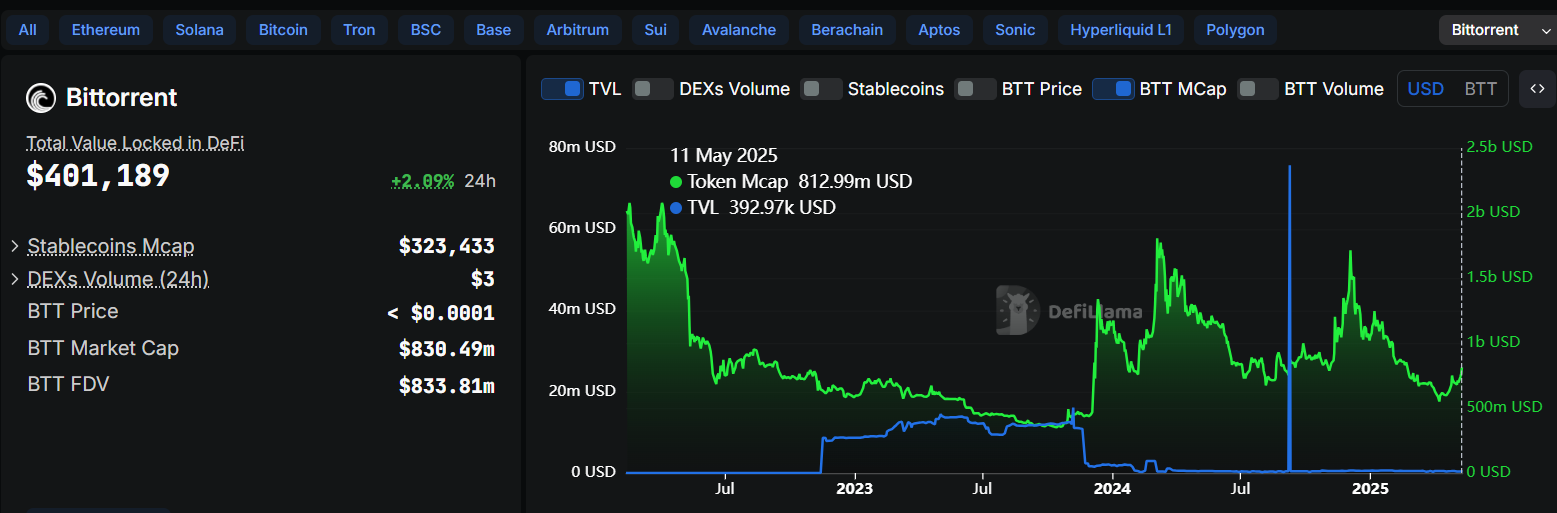Screen dimensions: 1557x513
Task: Switch chart denomination to BTT
Action: (x=1480, y=89)
